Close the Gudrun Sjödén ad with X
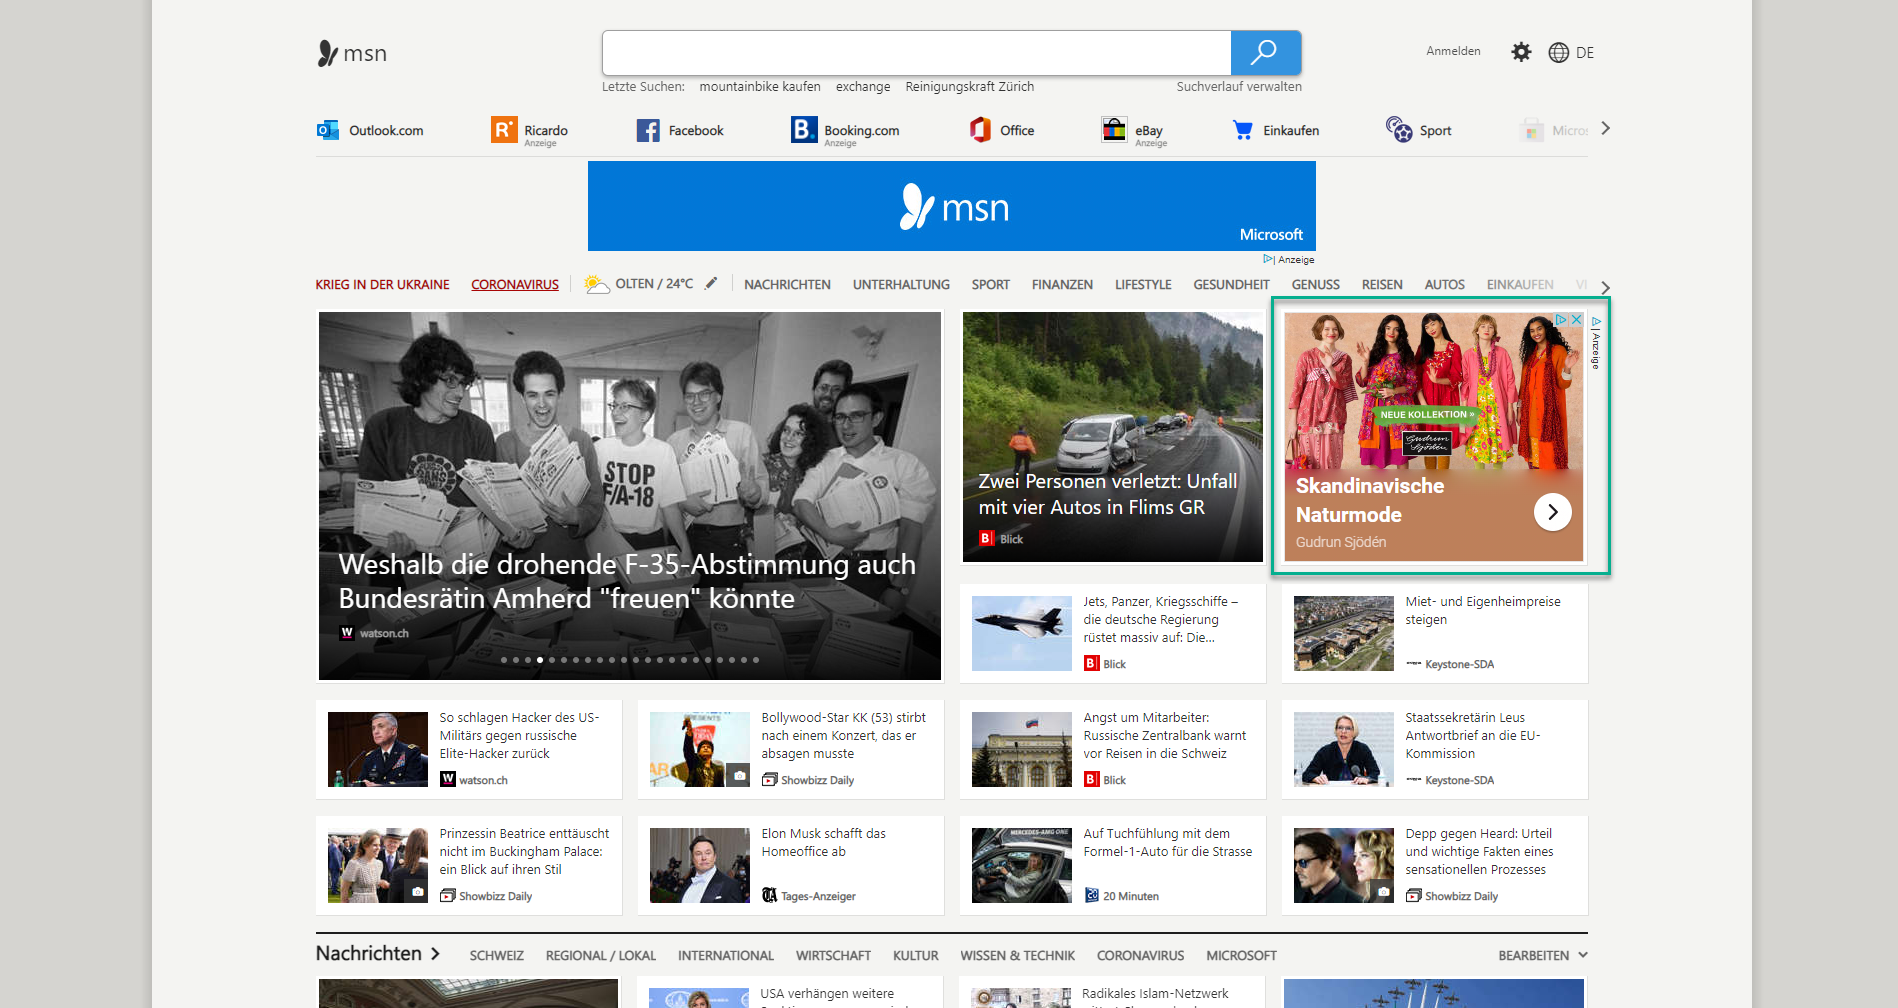This screenshot has width=1898, height=1008. coord(1577,320)
